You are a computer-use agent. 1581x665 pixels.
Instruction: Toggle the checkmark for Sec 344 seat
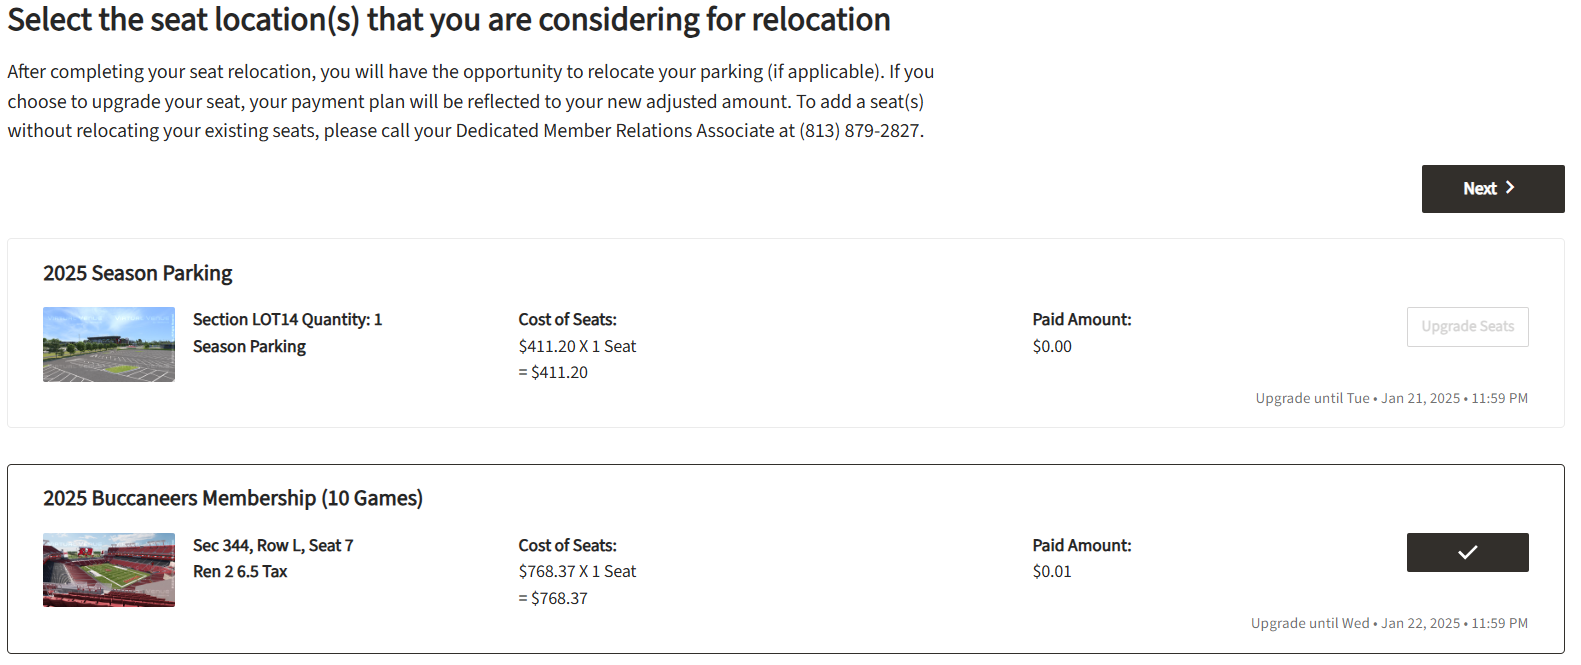(x=1467, y=552)
